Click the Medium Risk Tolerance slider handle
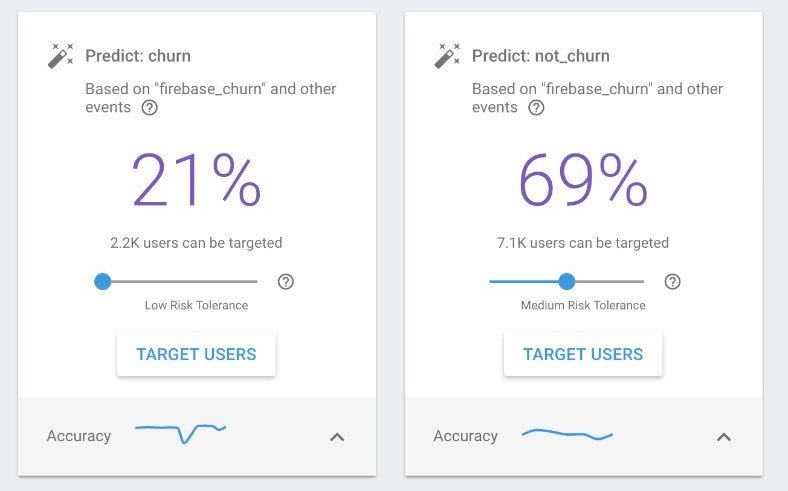The image size is (788, 491). [x=566, y=281]
